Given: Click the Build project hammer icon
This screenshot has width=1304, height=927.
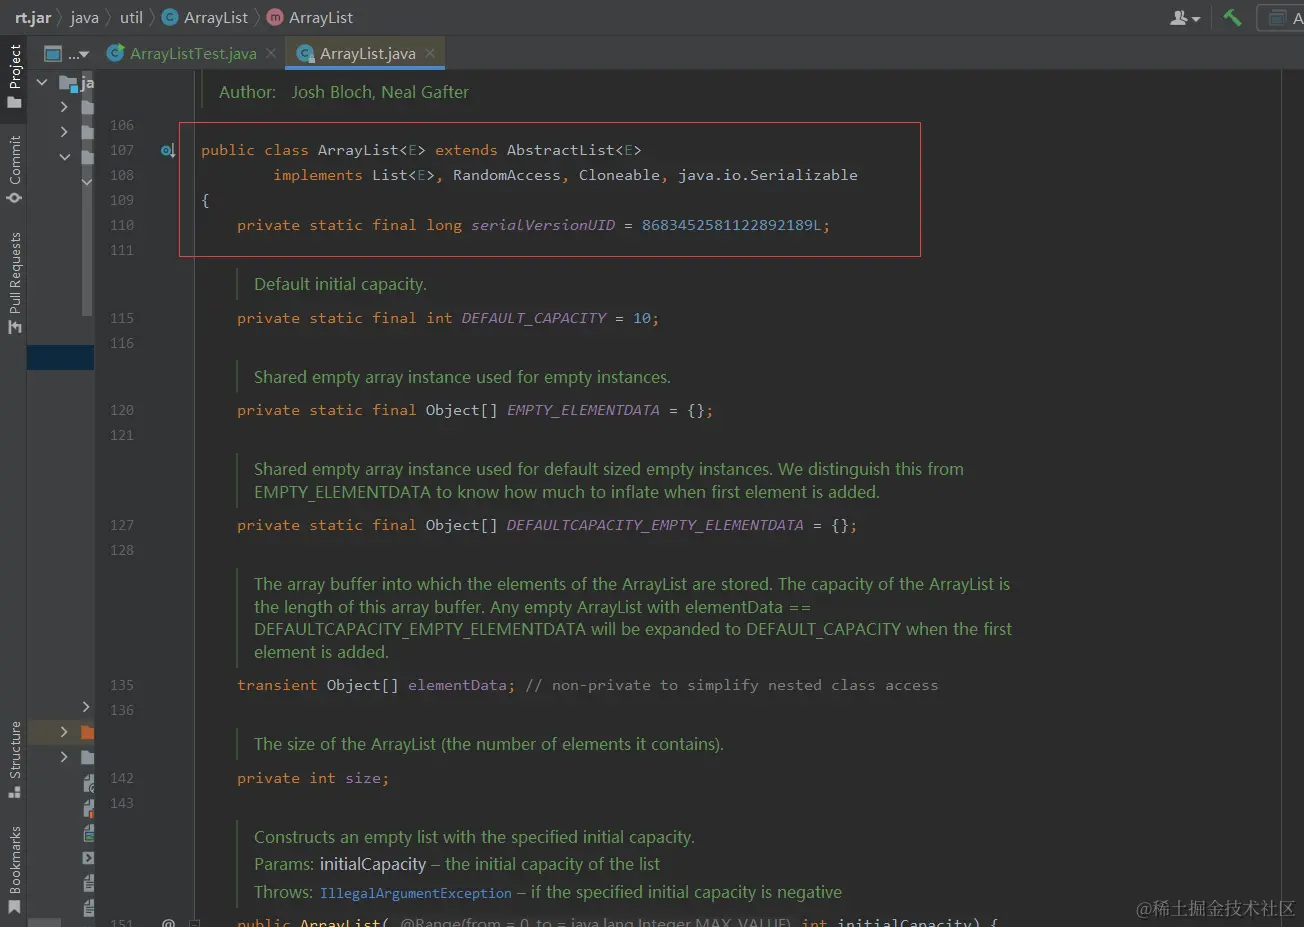Looking at the screenshot, I should [x=1232, y=17].
